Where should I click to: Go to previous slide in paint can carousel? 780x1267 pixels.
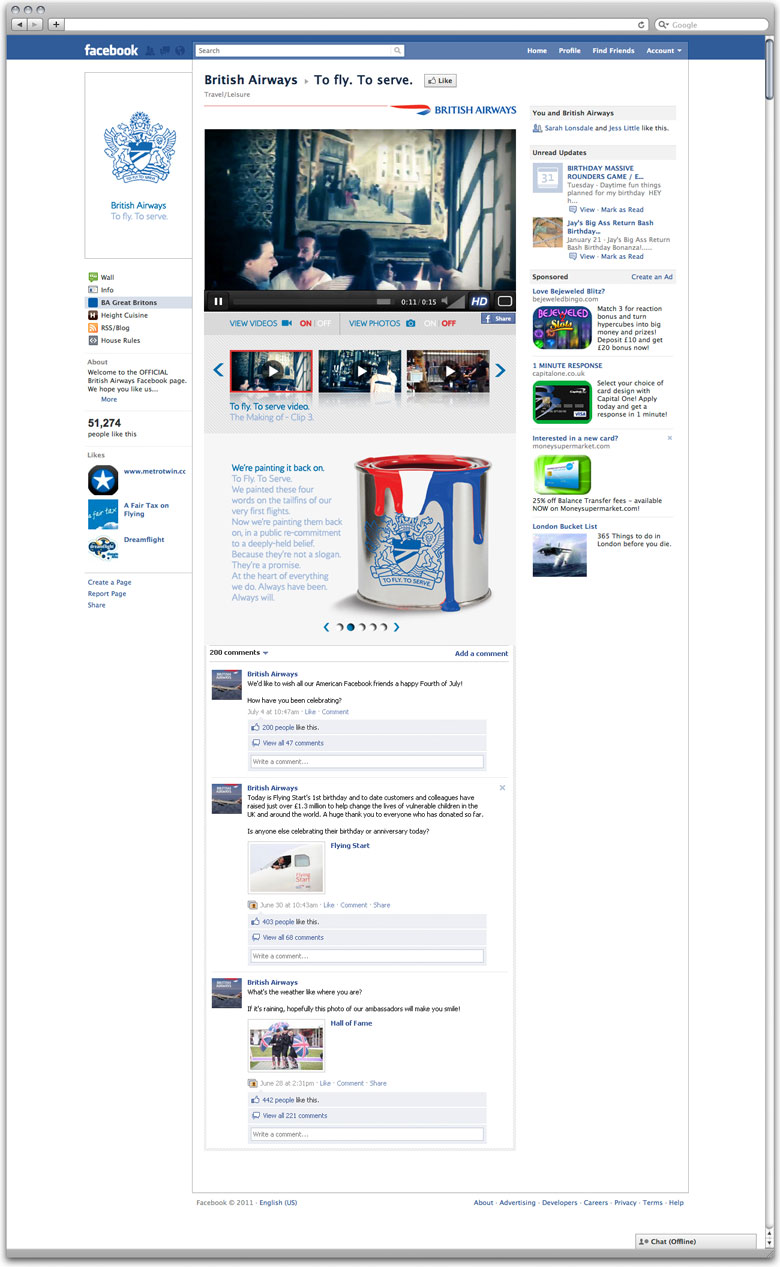click(326, 627)
